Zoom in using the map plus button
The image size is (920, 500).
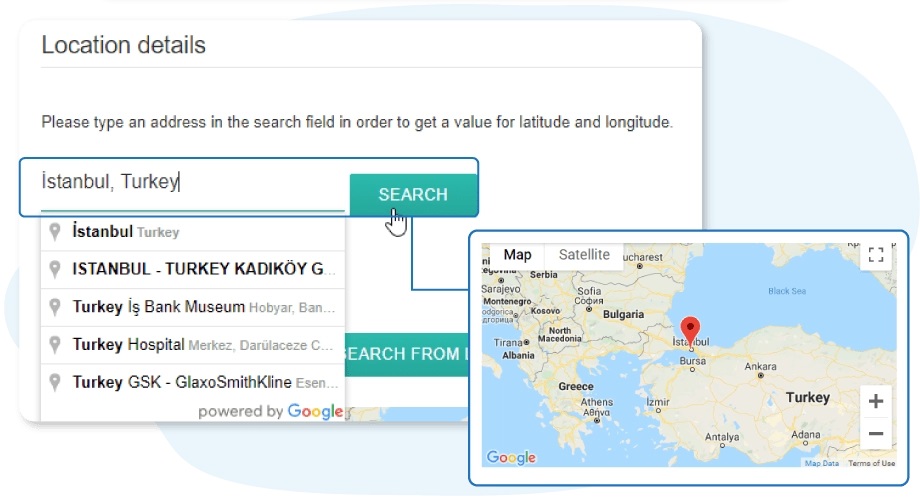click(x=876, y=402)
